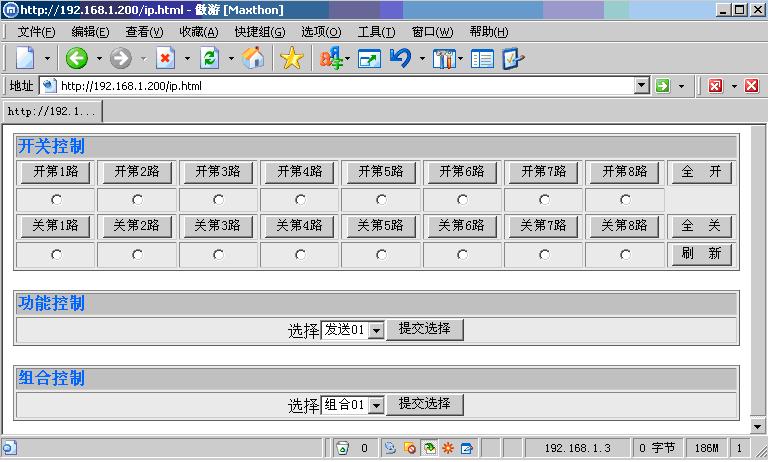Click the Stop loading red X icon
768x462 pixels.
pyautogui.click(x=165, y=58)
